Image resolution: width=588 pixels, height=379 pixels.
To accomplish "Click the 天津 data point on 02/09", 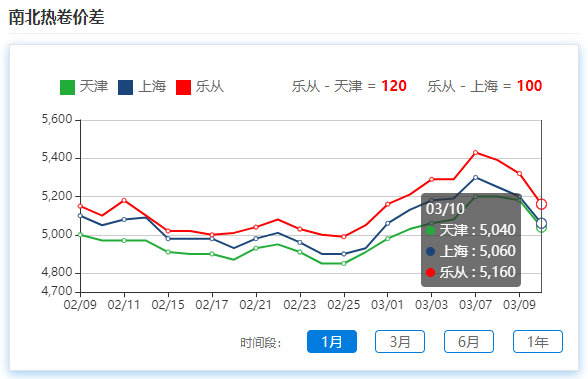I will pos(80,235).
